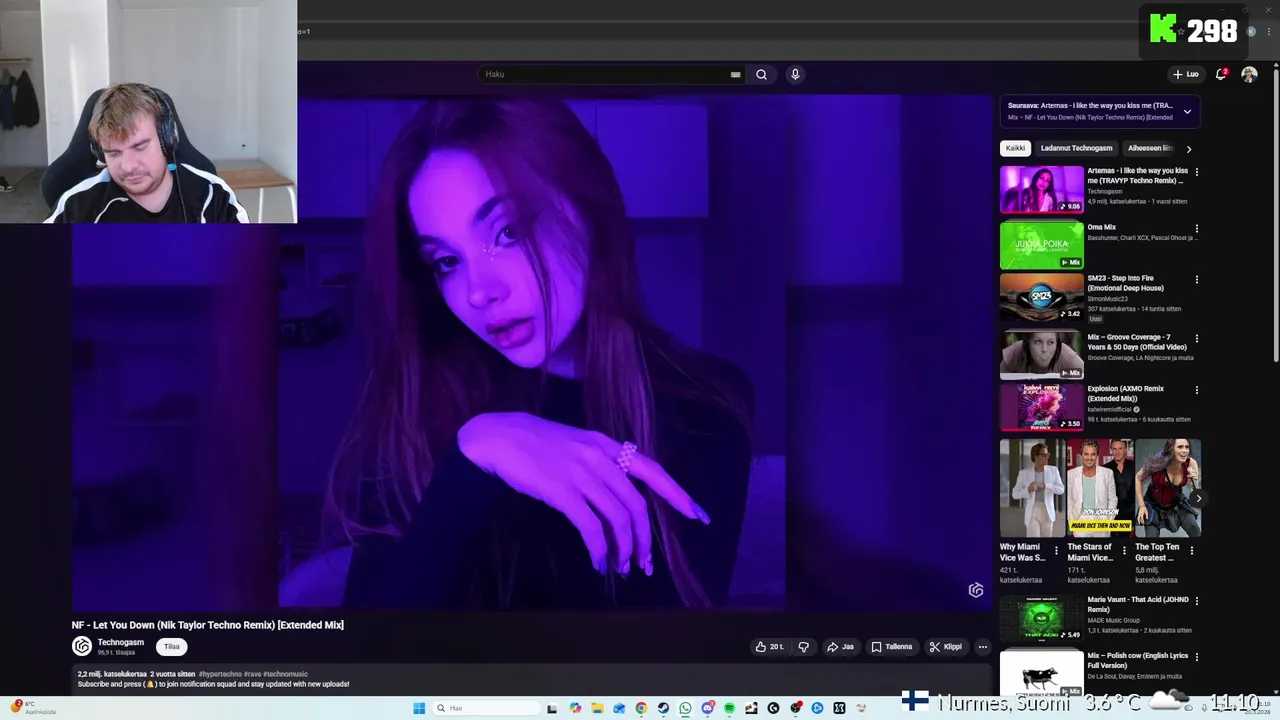
Task: Dislike the video with thumbs down
Action: (x=803, y=647)
